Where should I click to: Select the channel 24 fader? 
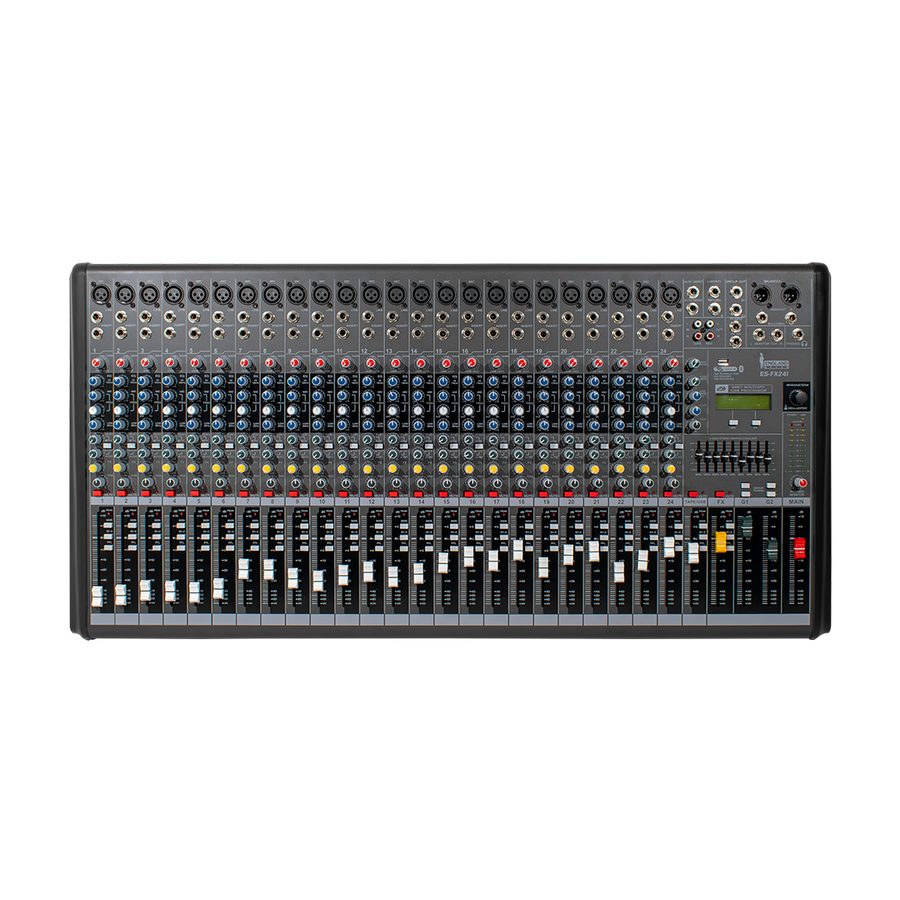669,547
